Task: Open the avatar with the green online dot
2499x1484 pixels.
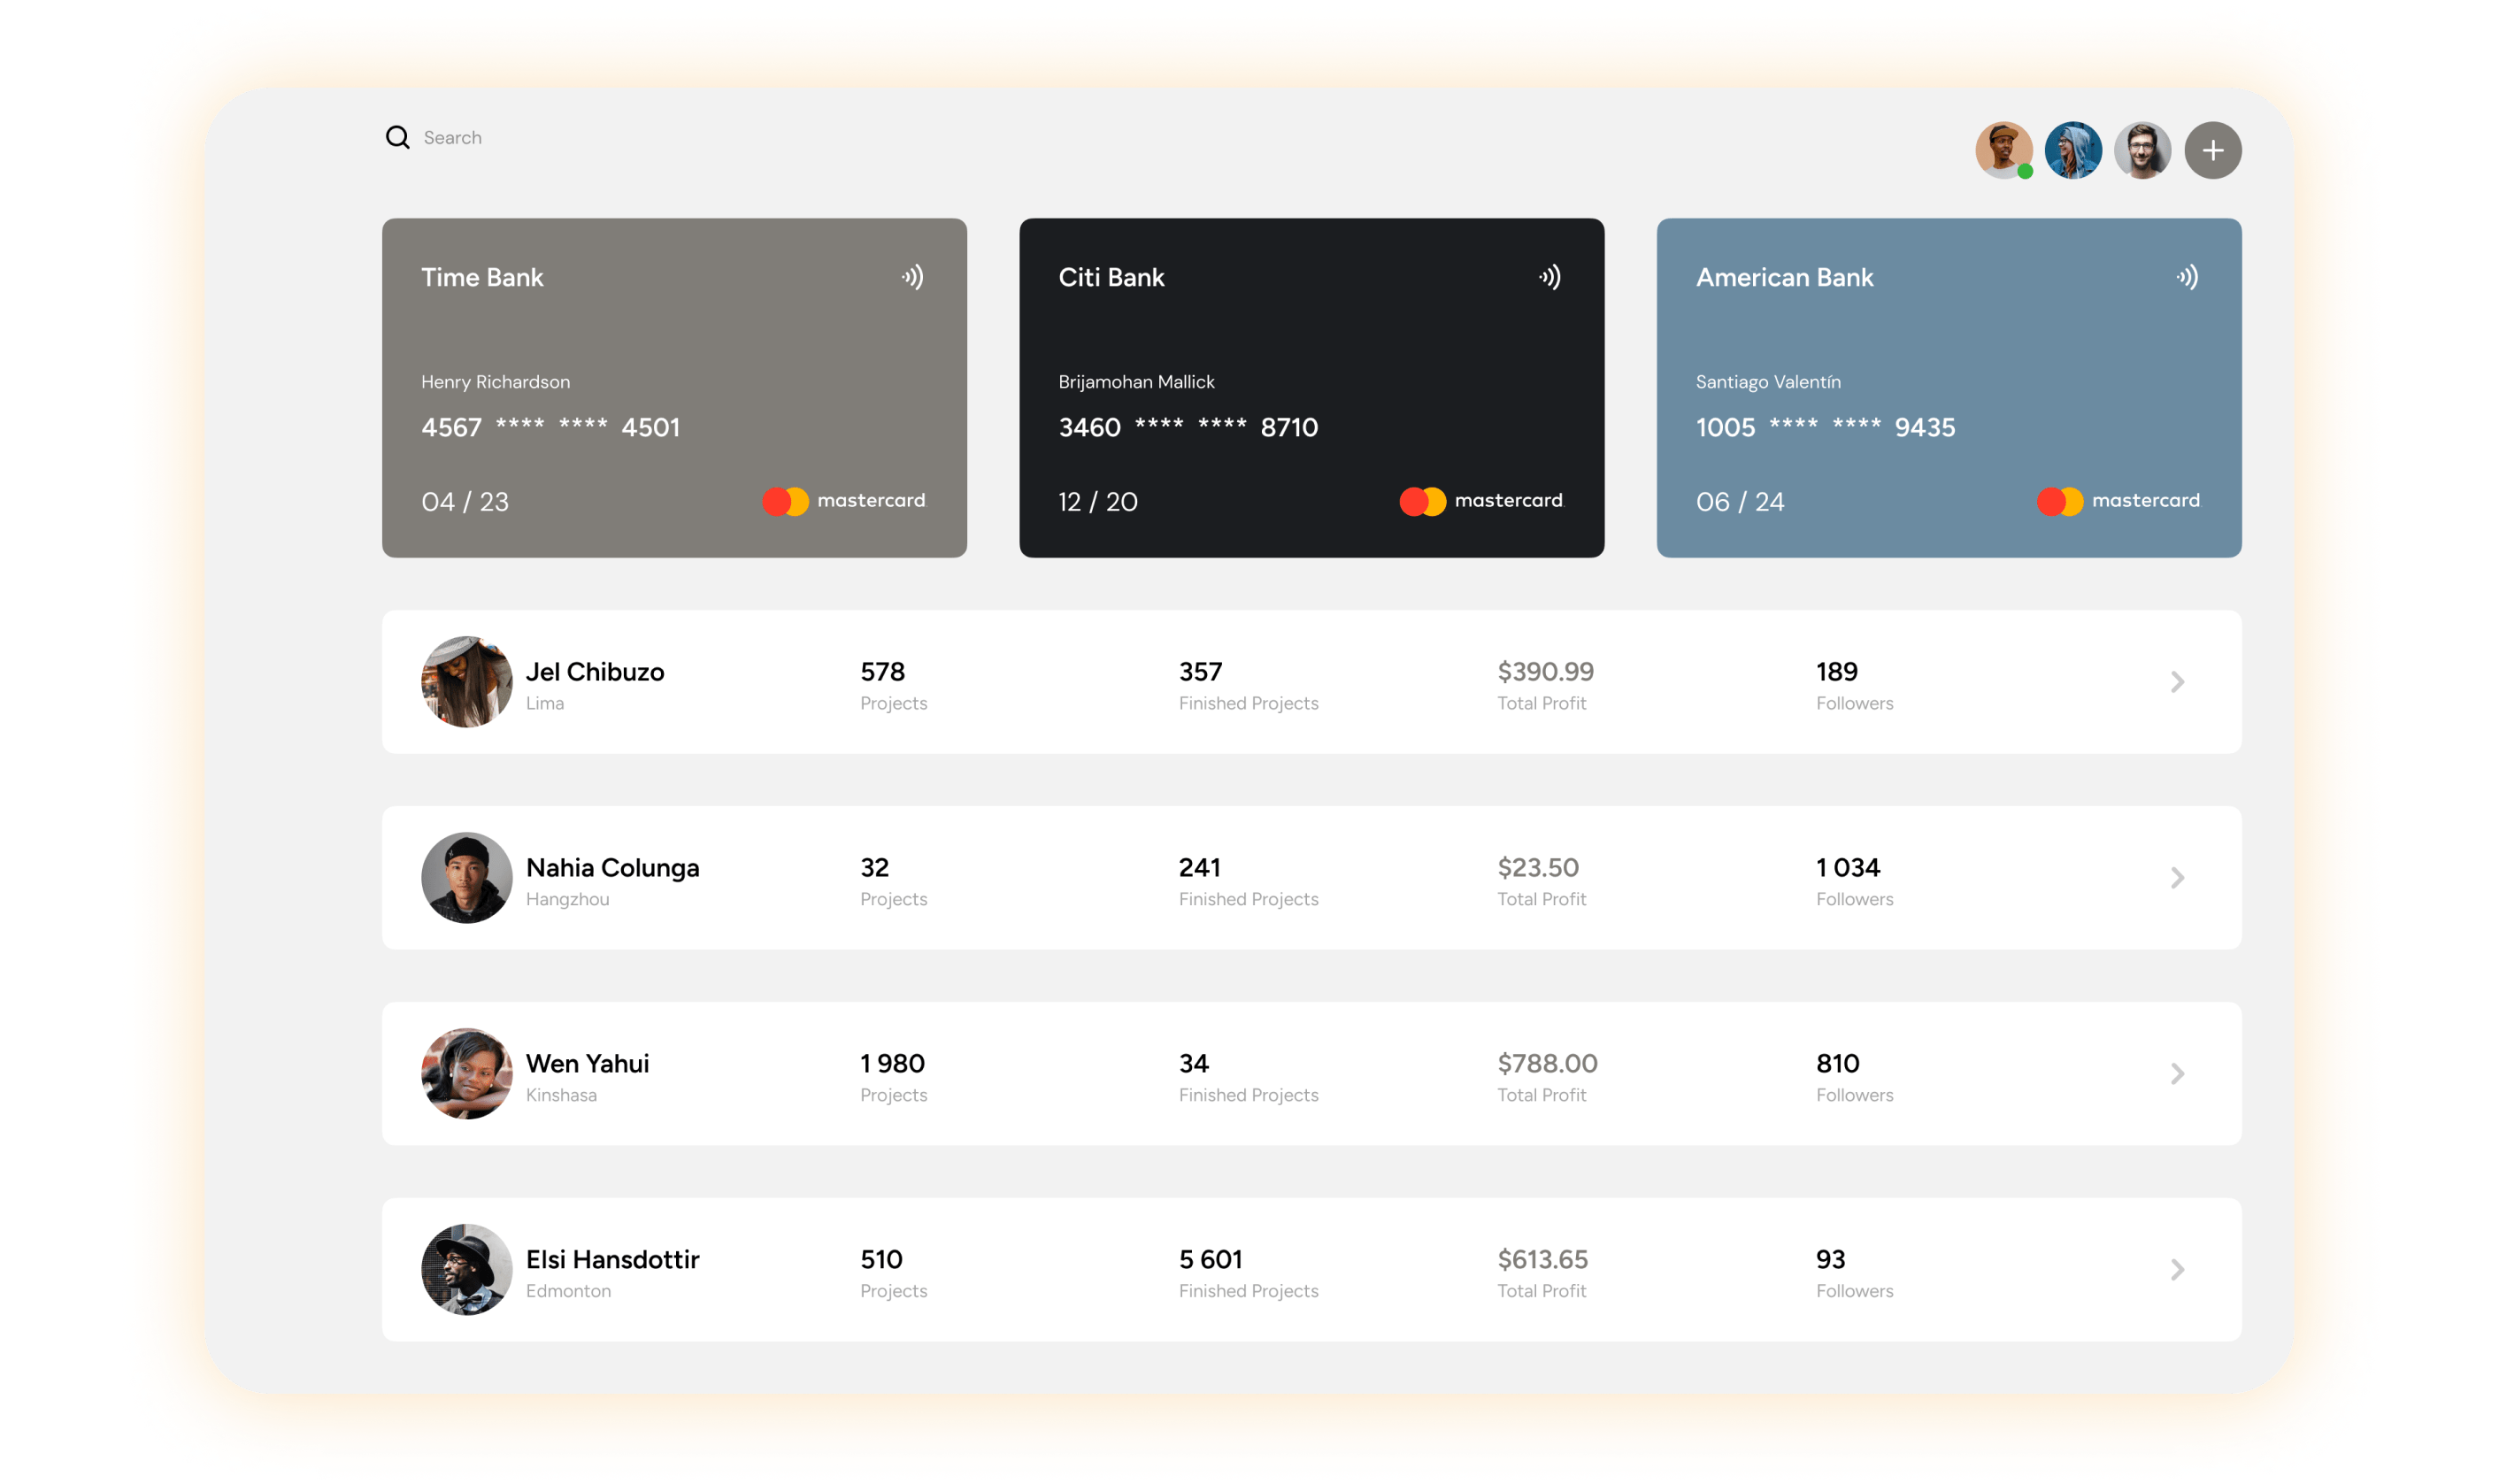Action: pos(2003,151)
